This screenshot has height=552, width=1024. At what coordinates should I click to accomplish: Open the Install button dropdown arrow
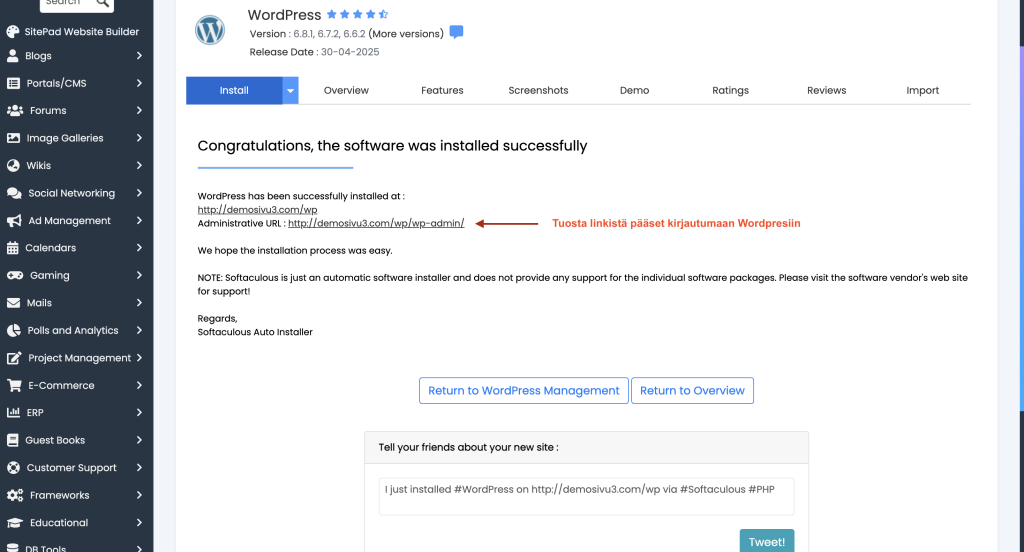tap(290, 91)
